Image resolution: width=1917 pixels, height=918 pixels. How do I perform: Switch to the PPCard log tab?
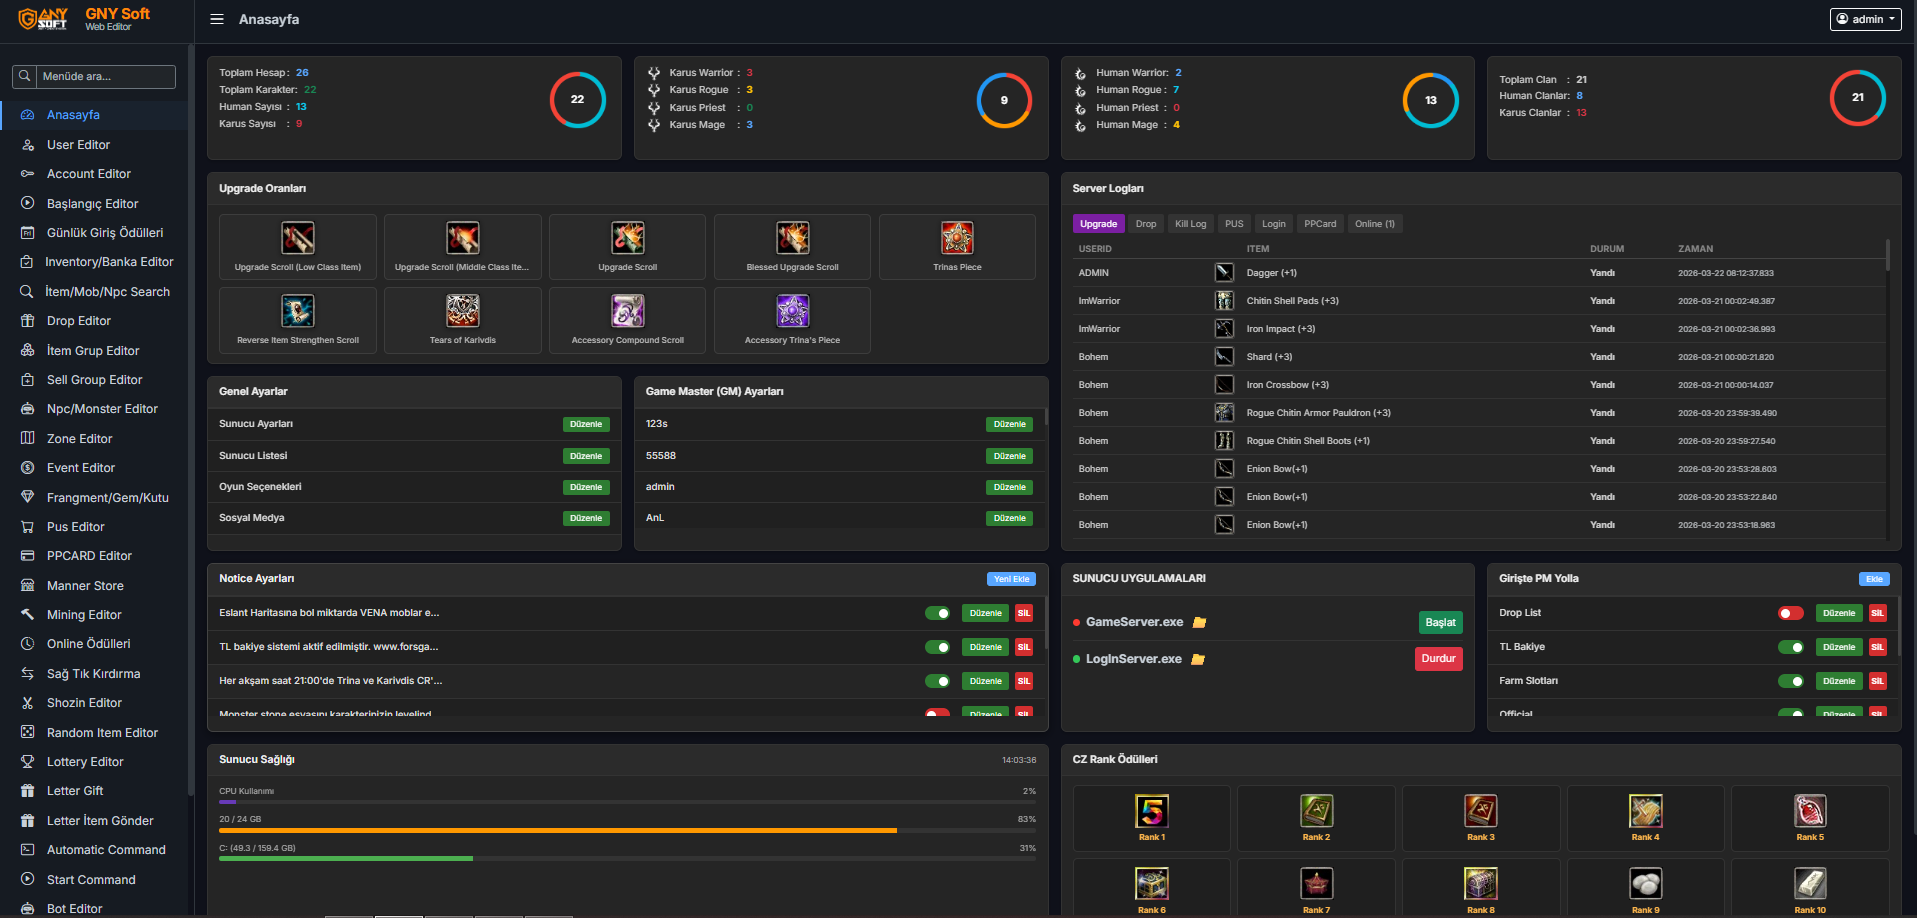1320,224
